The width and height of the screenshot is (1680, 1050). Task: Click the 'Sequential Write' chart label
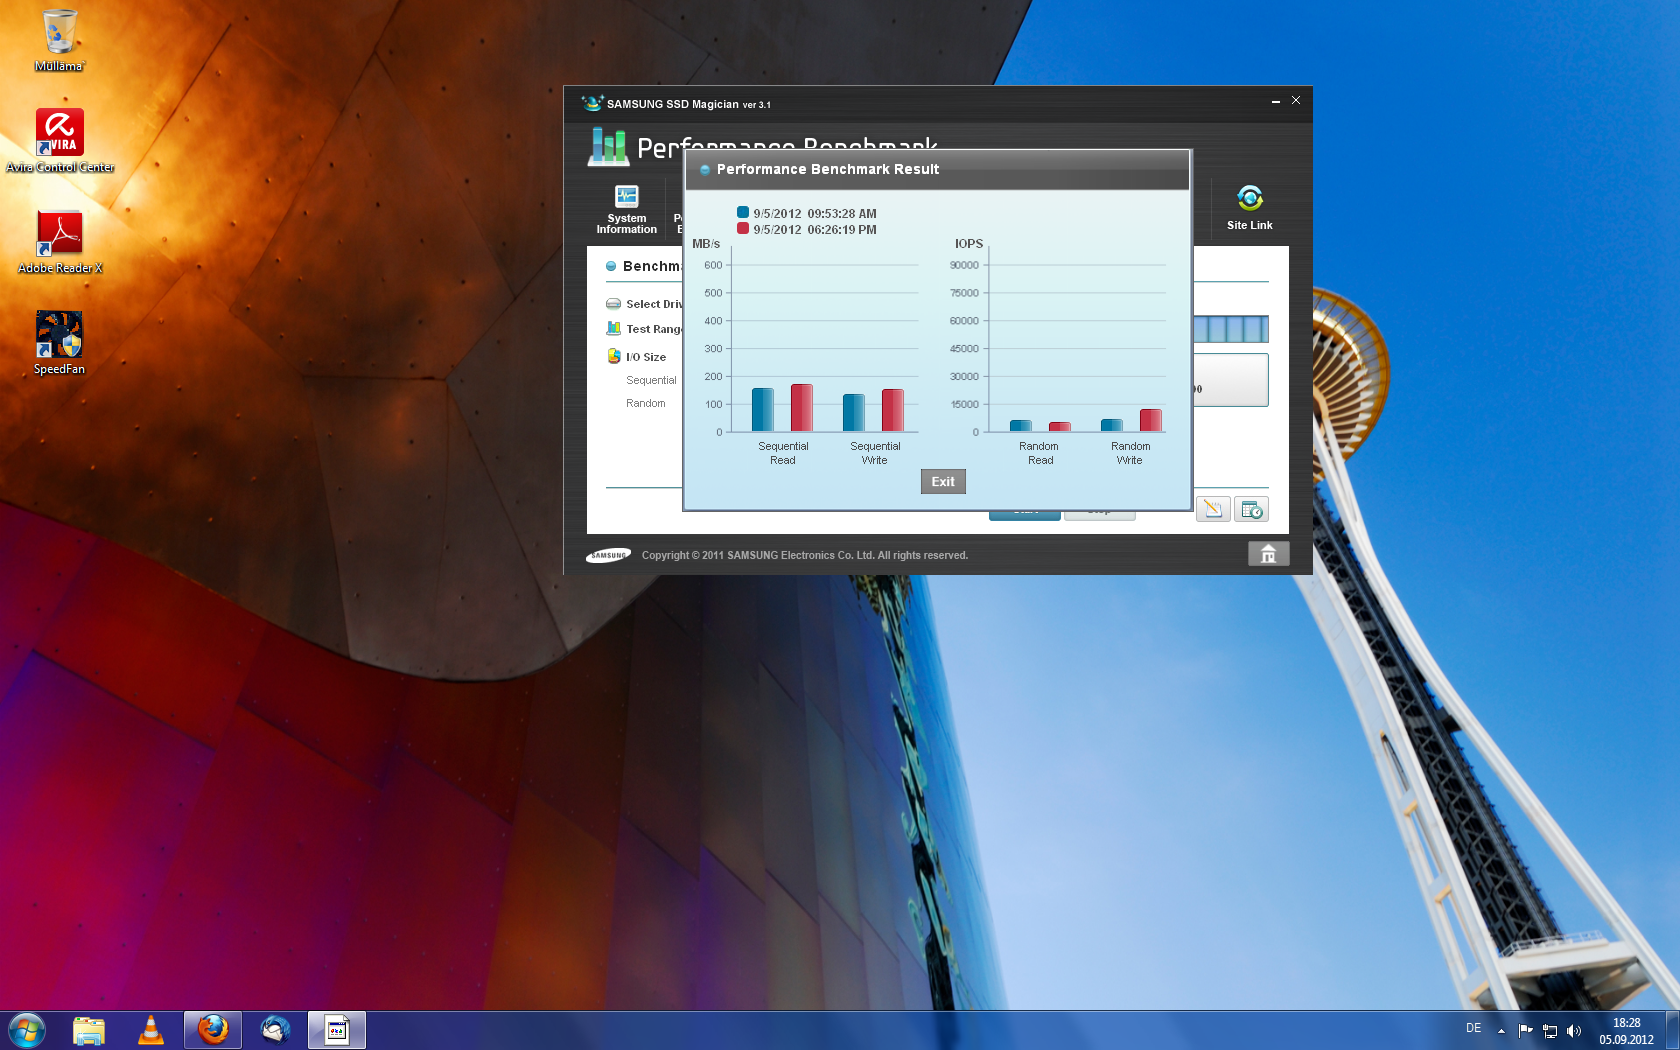click(x=875, y=453)
